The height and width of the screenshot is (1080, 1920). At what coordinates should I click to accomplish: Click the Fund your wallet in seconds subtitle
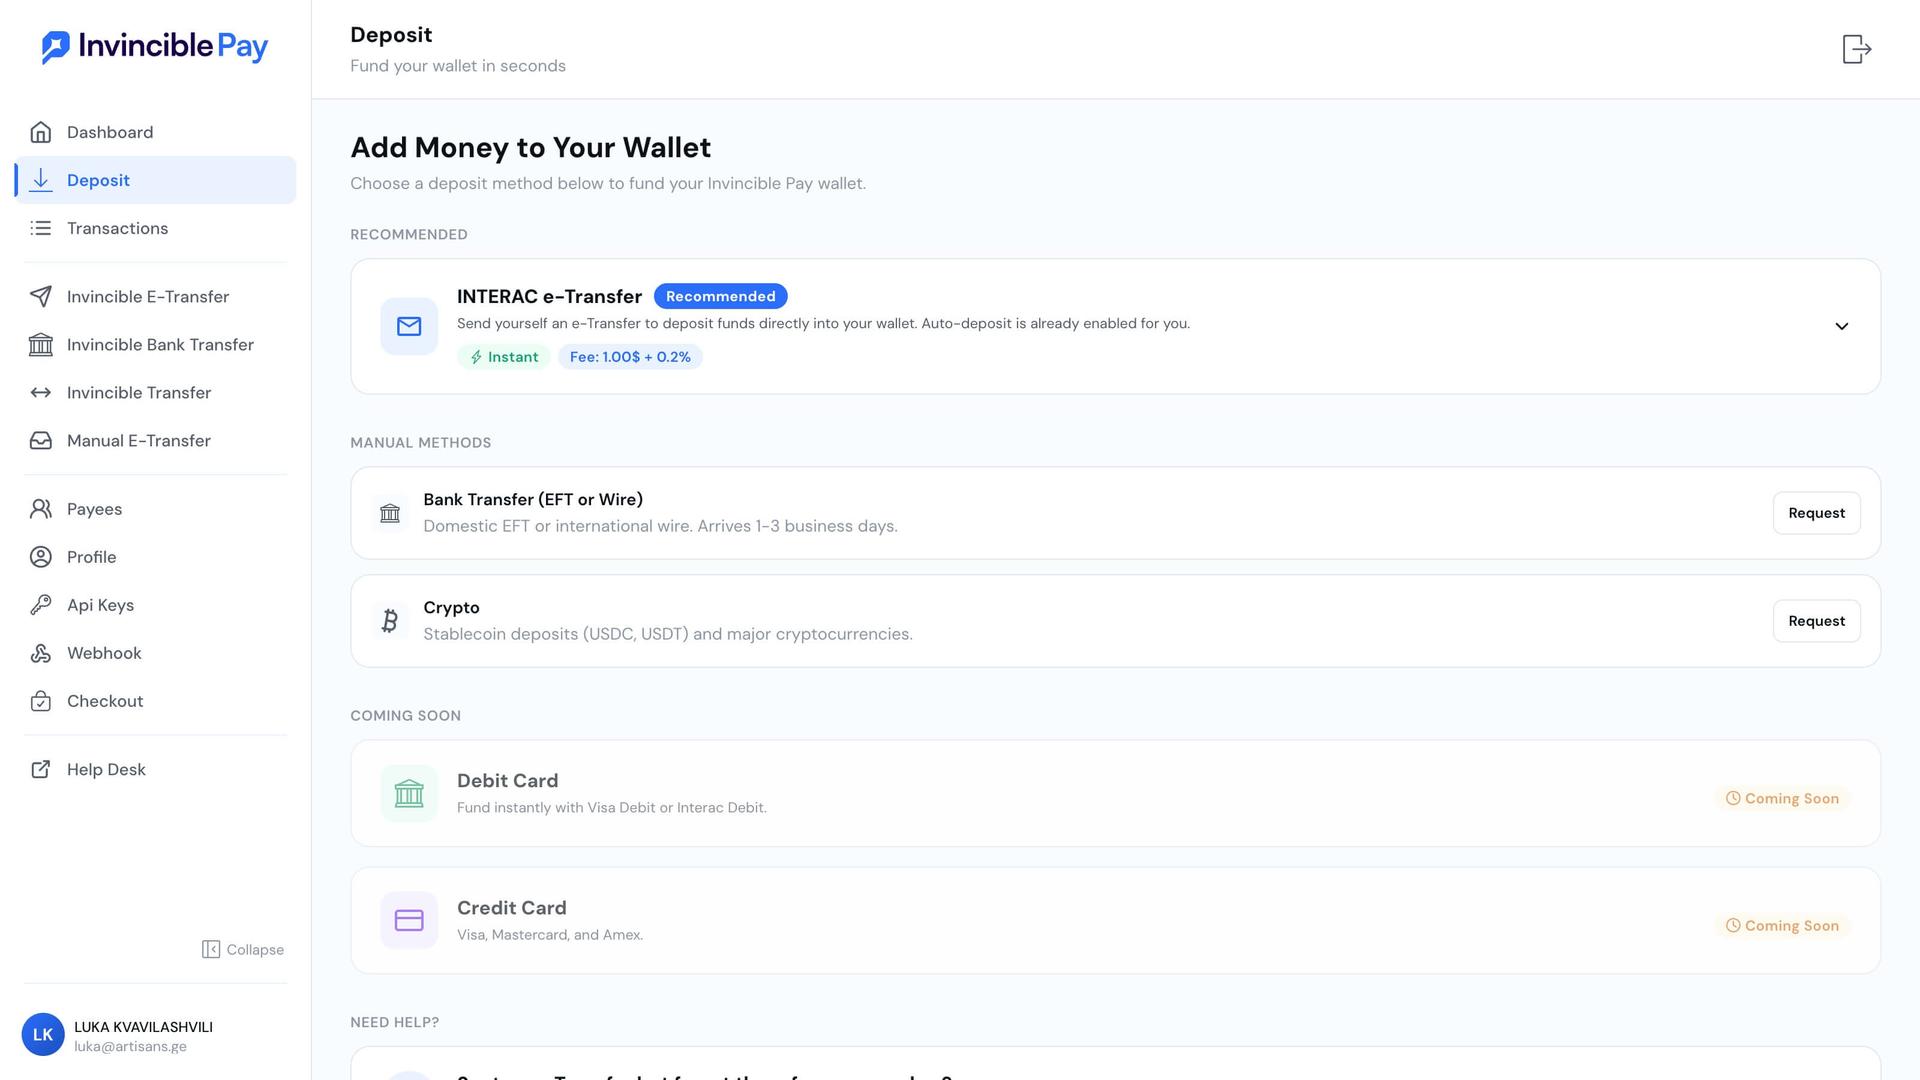[458, 66]
